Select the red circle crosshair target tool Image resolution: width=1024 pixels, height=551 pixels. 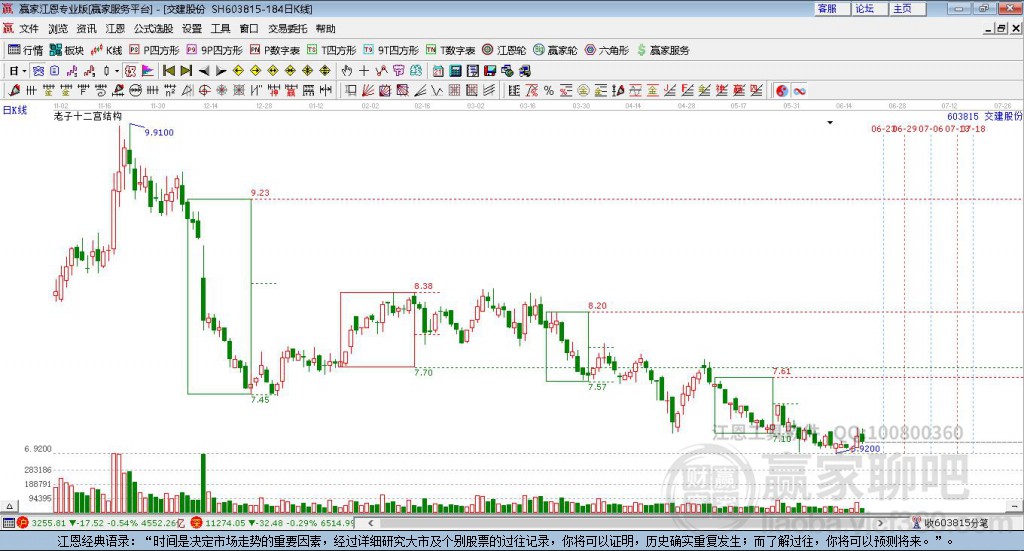pos(204,90)
